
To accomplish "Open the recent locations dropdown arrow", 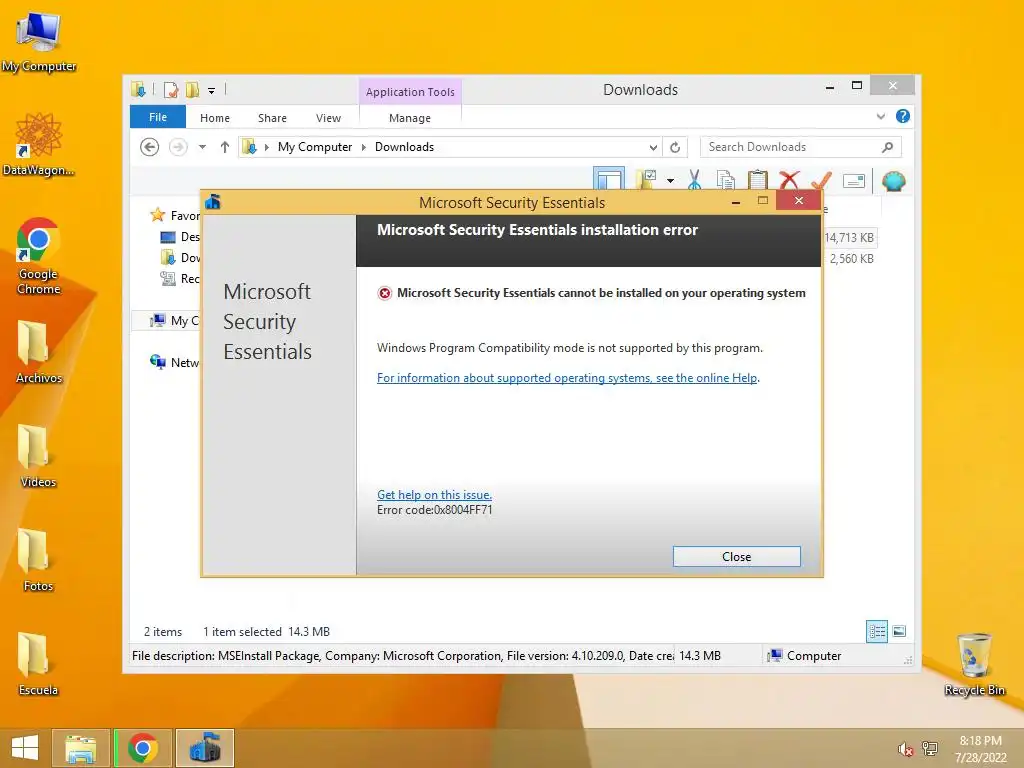I will coord(202,147).
